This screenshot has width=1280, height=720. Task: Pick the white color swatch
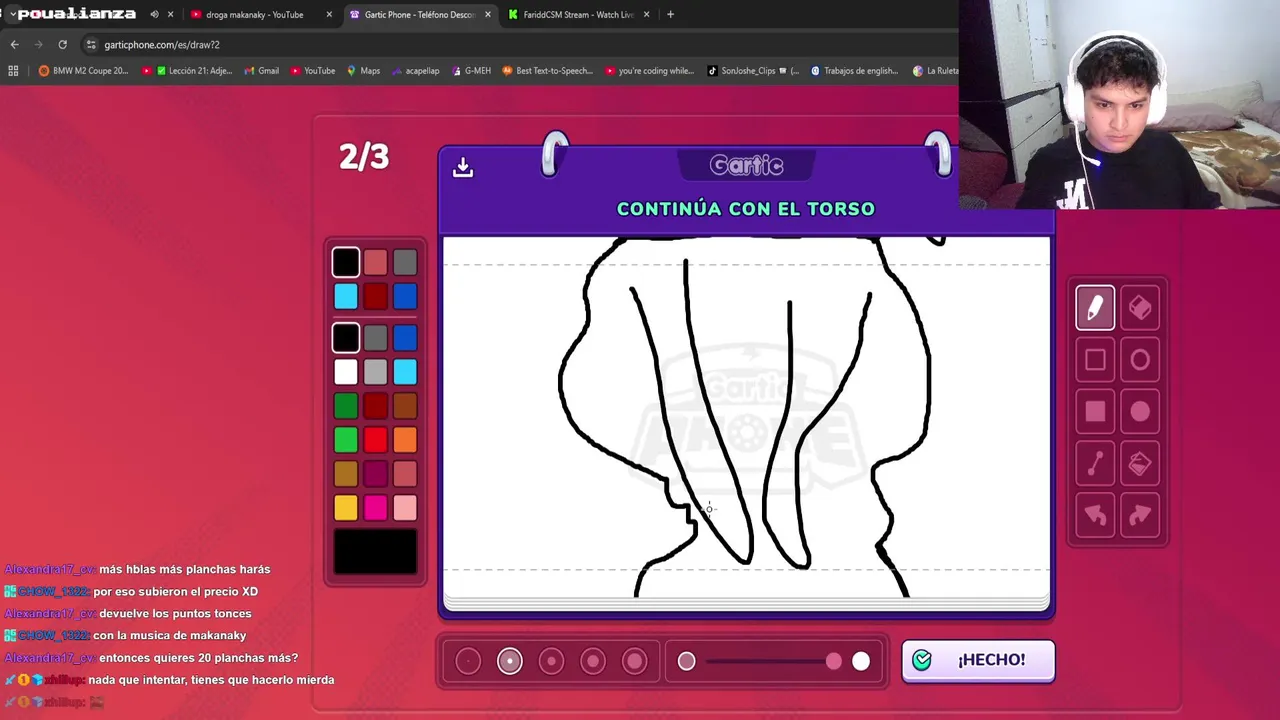tap(346, 372)
